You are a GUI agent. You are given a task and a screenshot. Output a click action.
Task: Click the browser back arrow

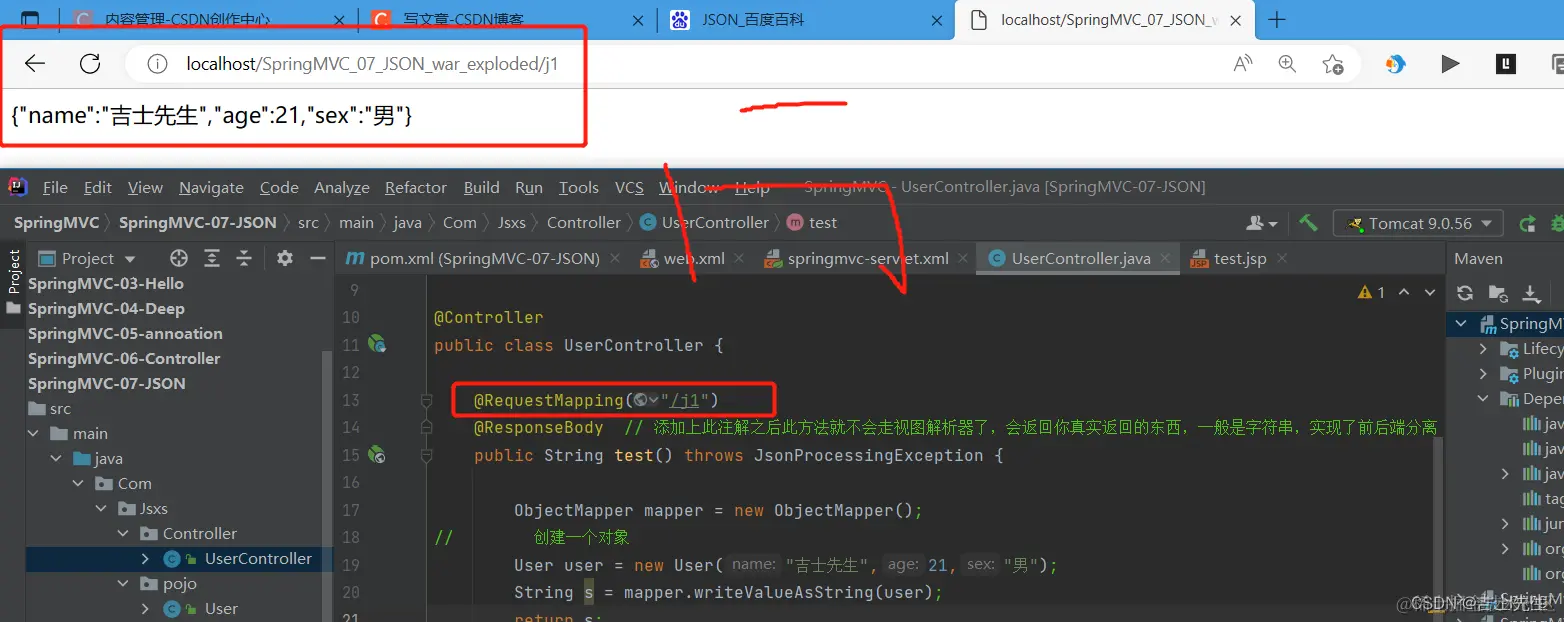(34, 63)
